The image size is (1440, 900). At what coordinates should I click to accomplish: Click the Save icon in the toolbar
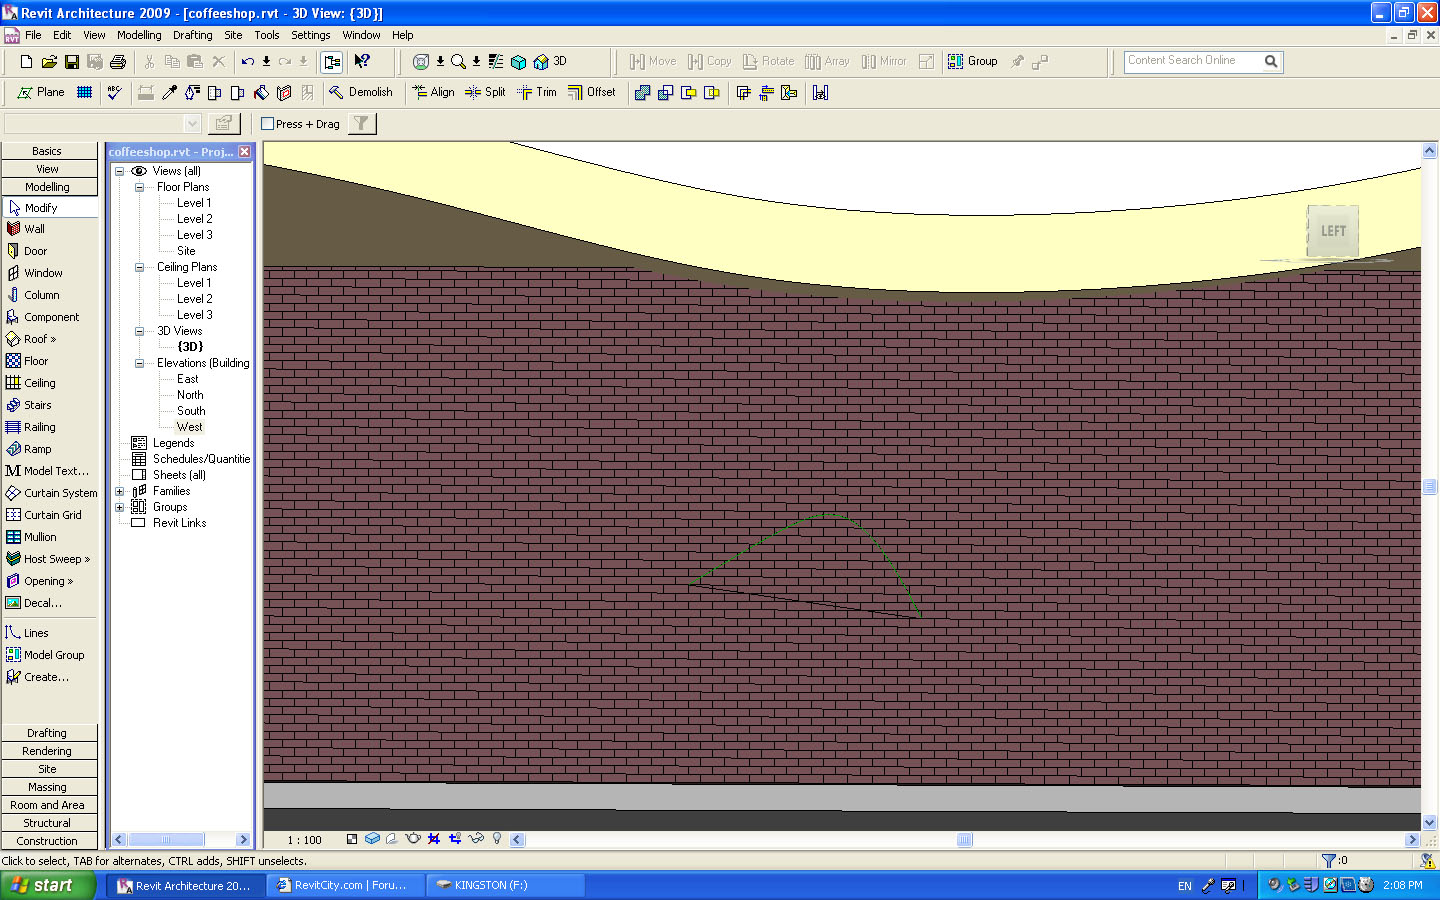(x=72, y=62)
